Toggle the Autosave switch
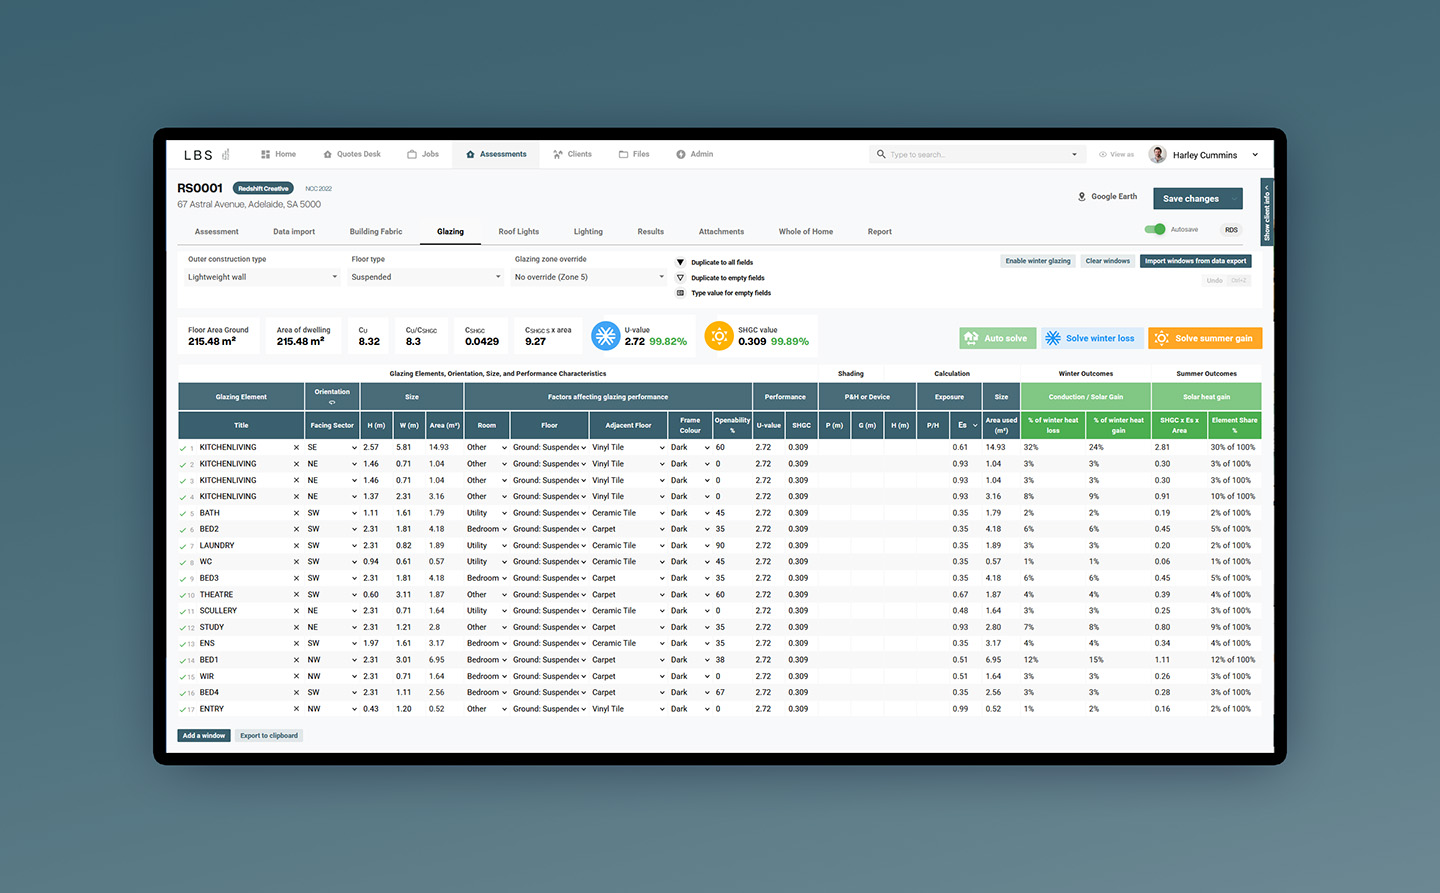The image size is (1440, 893). point(1155,229)
